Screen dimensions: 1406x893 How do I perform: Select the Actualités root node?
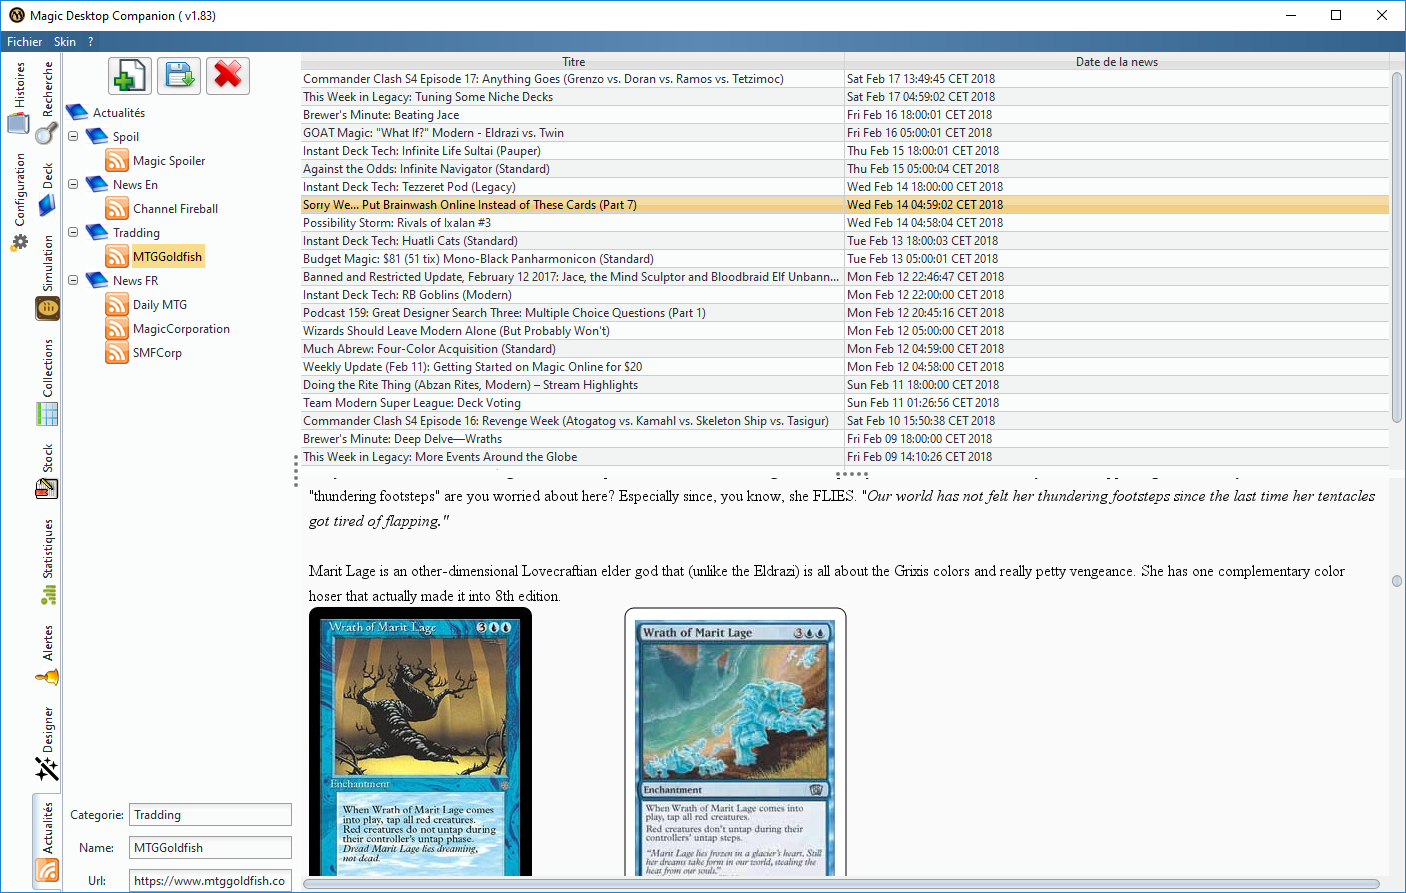pos(119,113)
